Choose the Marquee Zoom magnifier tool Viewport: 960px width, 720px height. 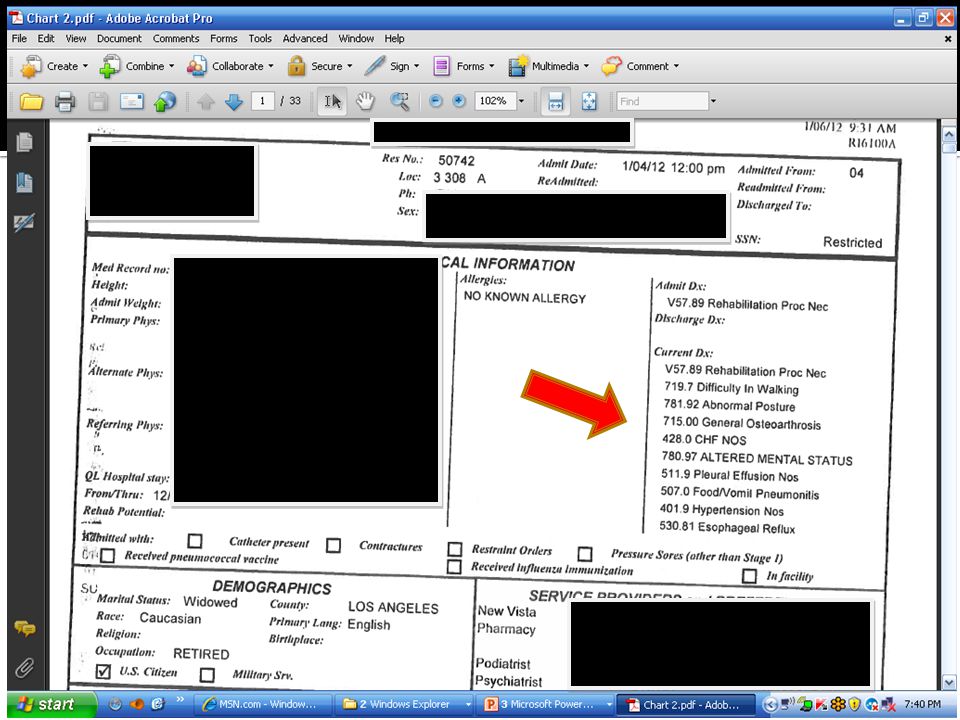coord(400,101)
